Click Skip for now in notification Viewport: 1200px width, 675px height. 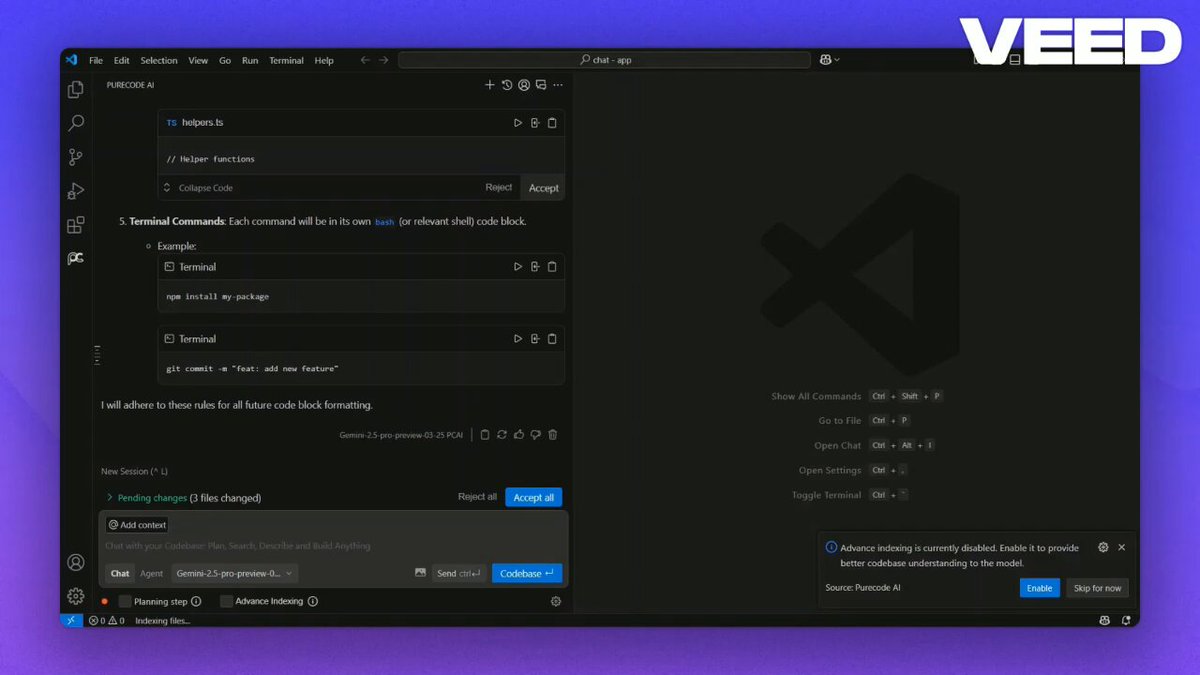click(1098, 588)
